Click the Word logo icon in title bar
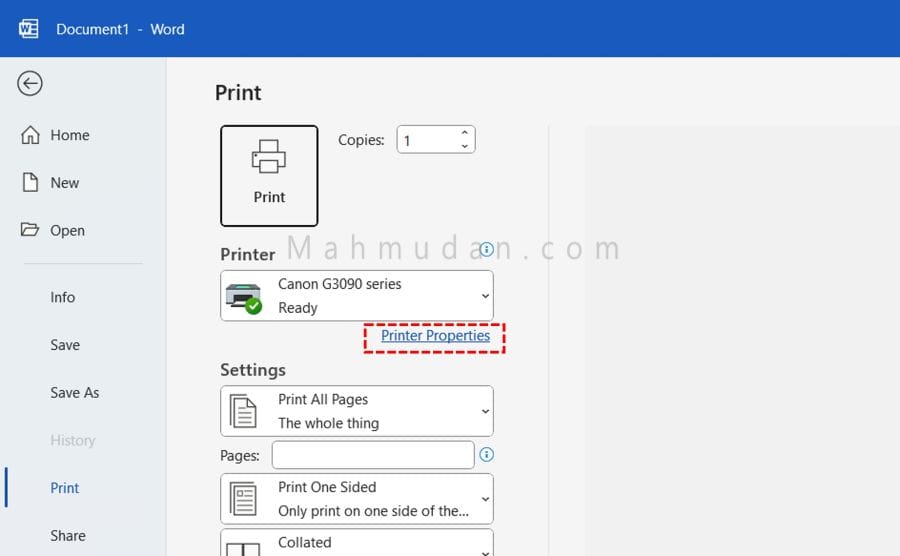Image resolution: width=900 pixels, height=556 pixels. (x=29, y=29)
